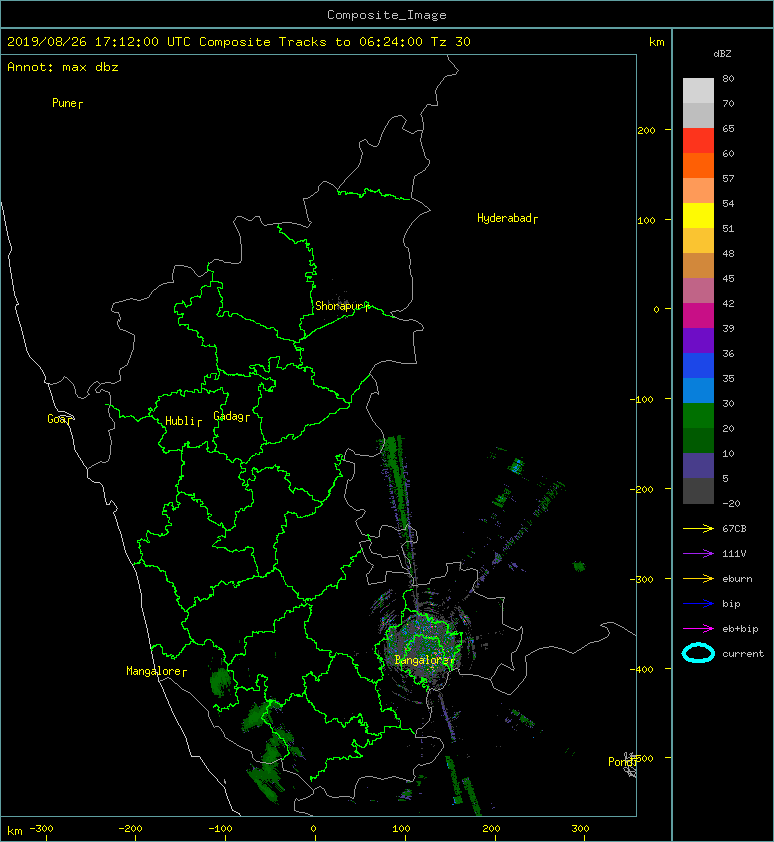Click the 'Mangalore' city label

(x=156, y=671)
